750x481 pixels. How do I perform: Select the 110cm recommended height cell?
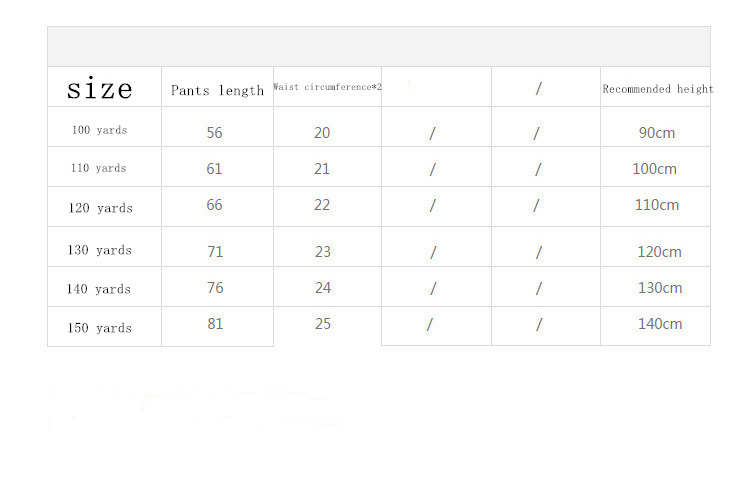[x=657, y=205]
